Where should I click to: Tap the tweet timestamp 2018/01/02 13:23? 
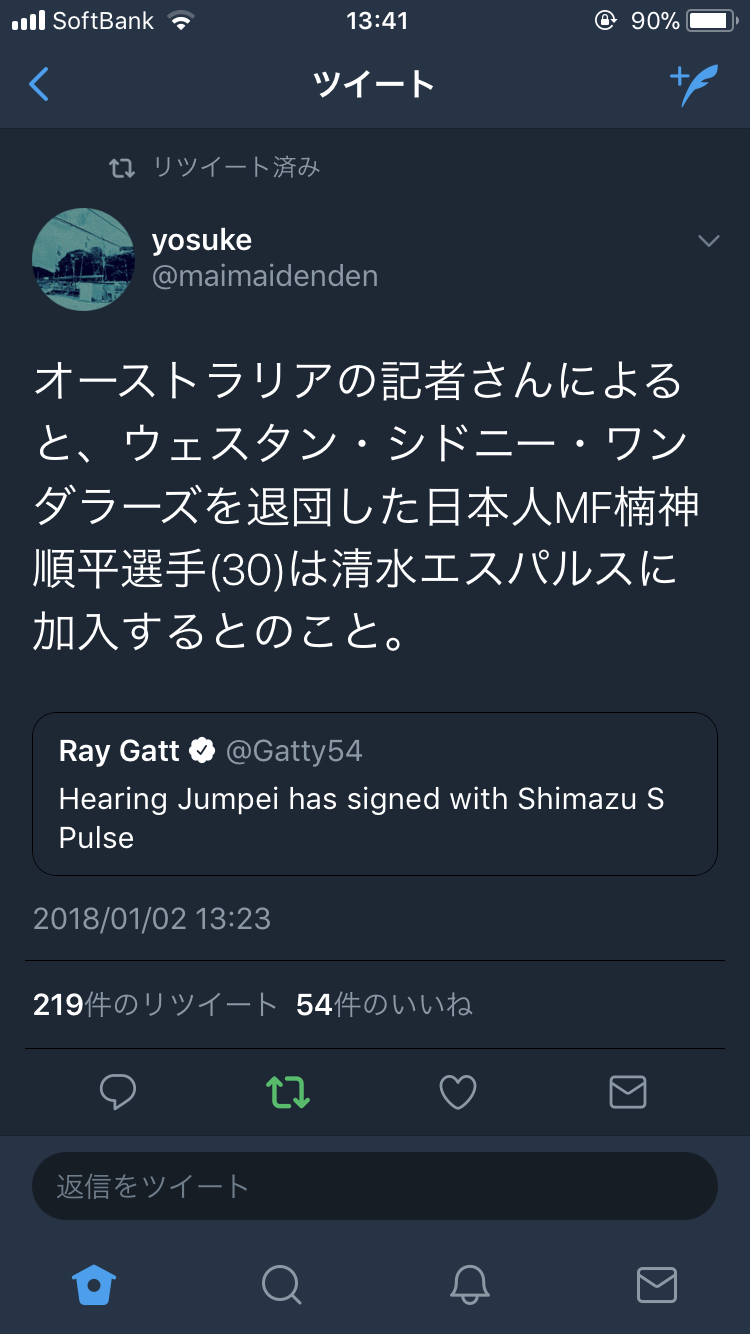tap(152, 919)
